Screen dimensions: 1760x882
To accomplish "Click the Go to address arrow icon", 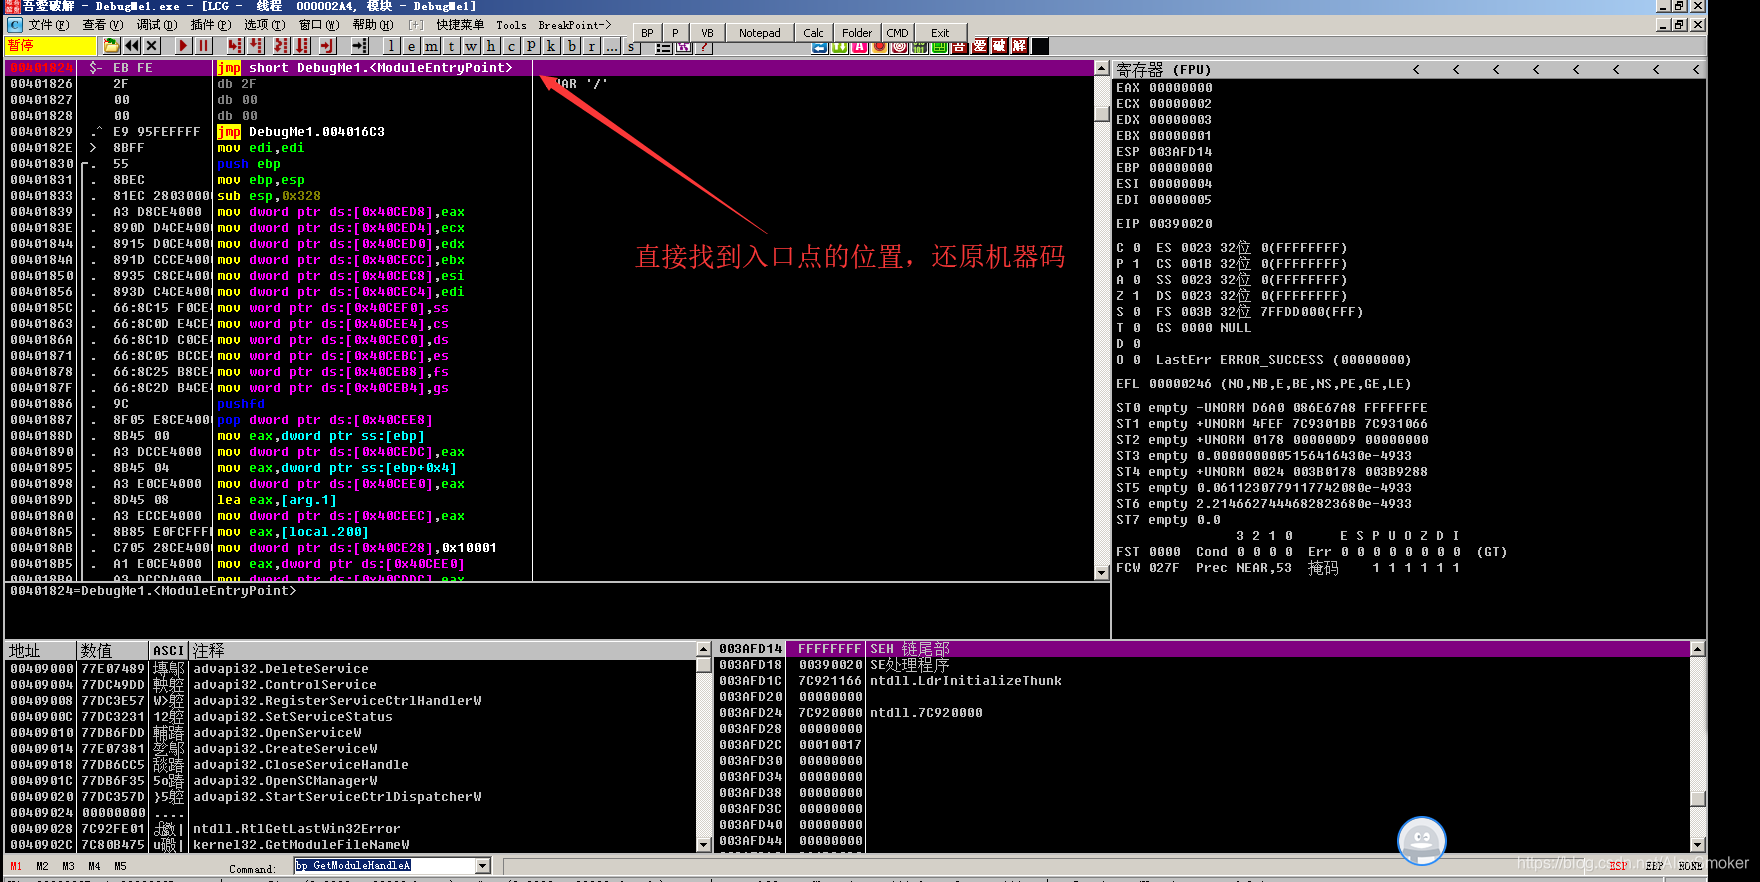I will pyautogui.click(x=360, y=46).
